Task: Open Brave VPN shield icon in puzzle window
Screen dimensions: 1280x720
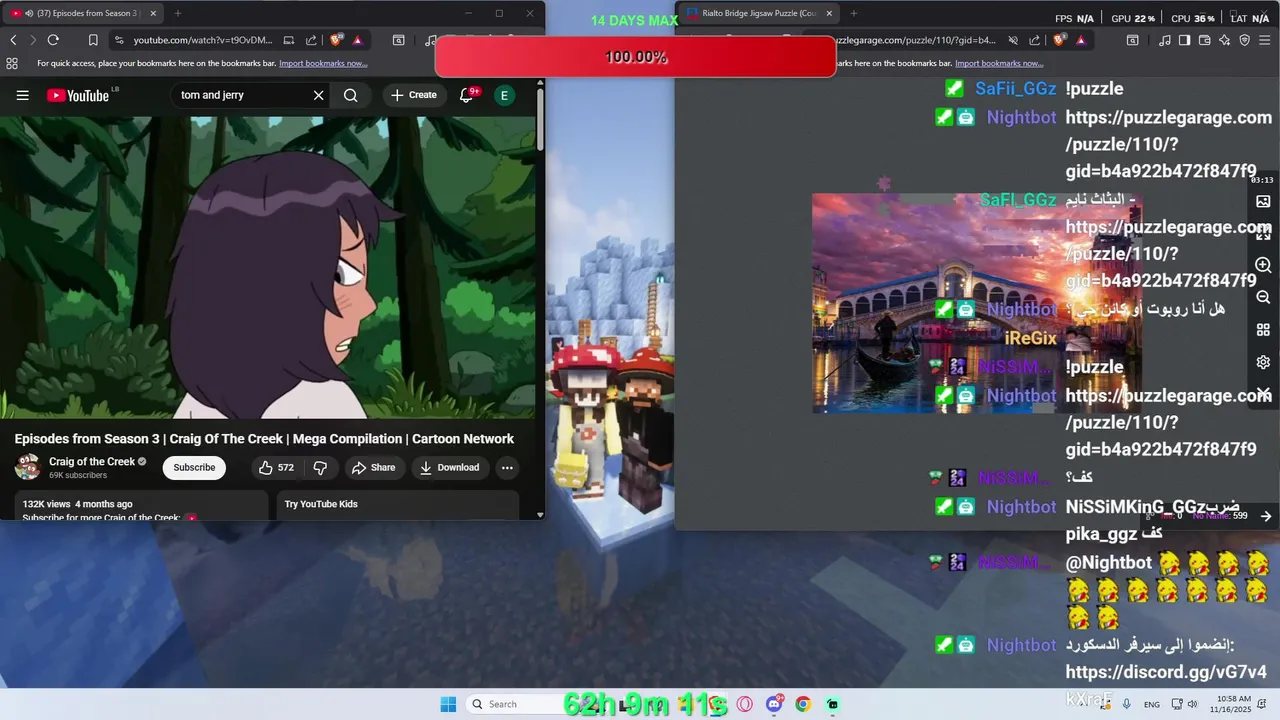Action: coord(1245,40)
